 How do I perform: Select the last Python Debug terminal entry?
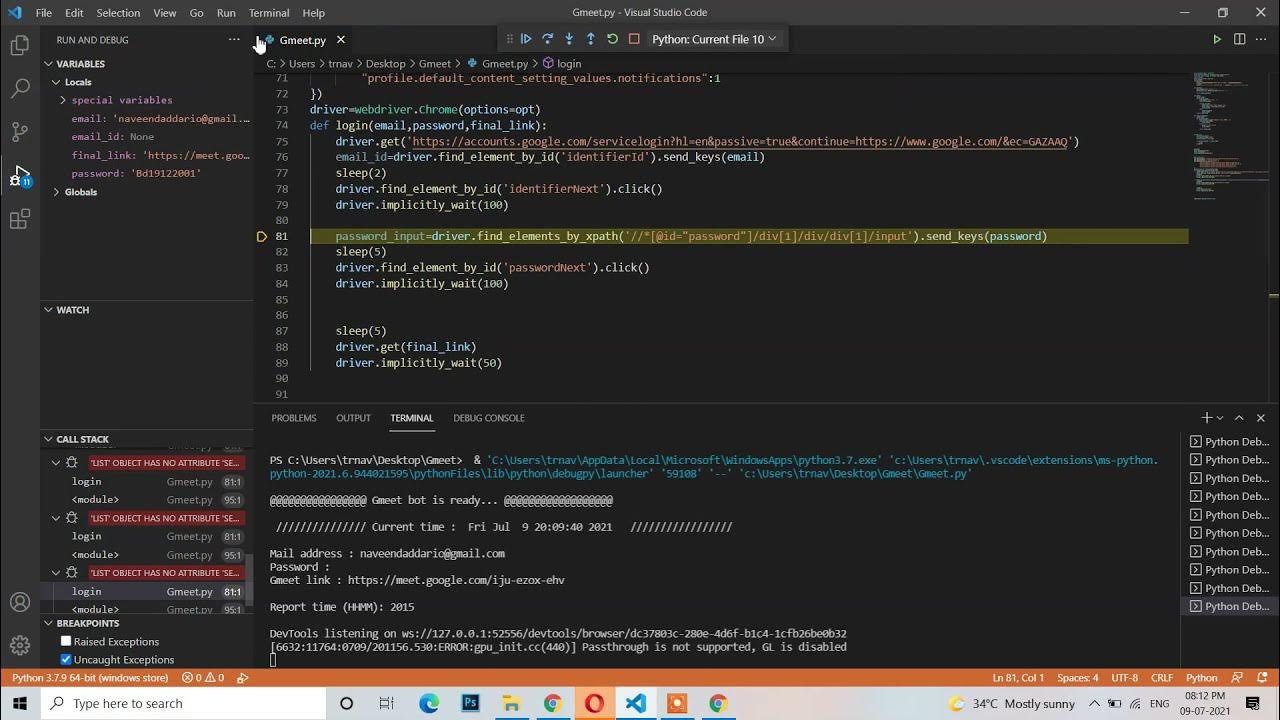click(1229, 606)
